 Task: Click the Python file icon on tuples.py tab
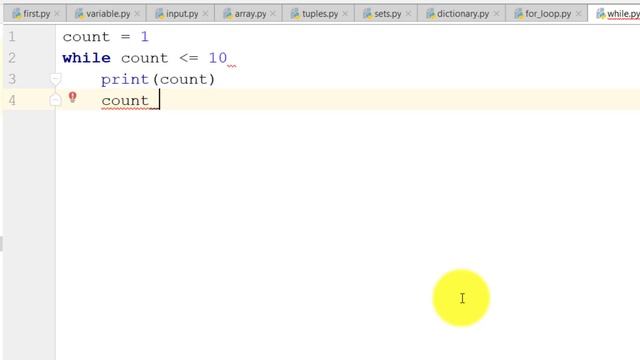[295, 14]
